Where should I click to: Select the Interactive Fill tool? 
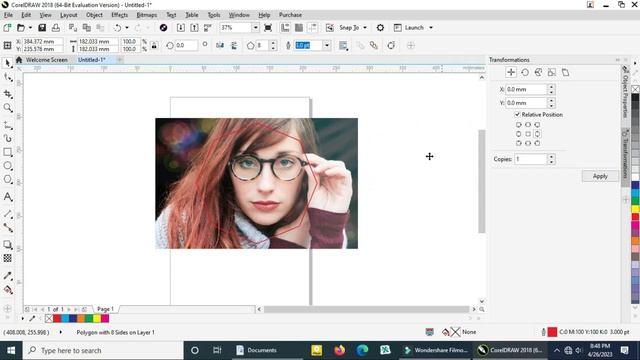click(x=7, y=290)
